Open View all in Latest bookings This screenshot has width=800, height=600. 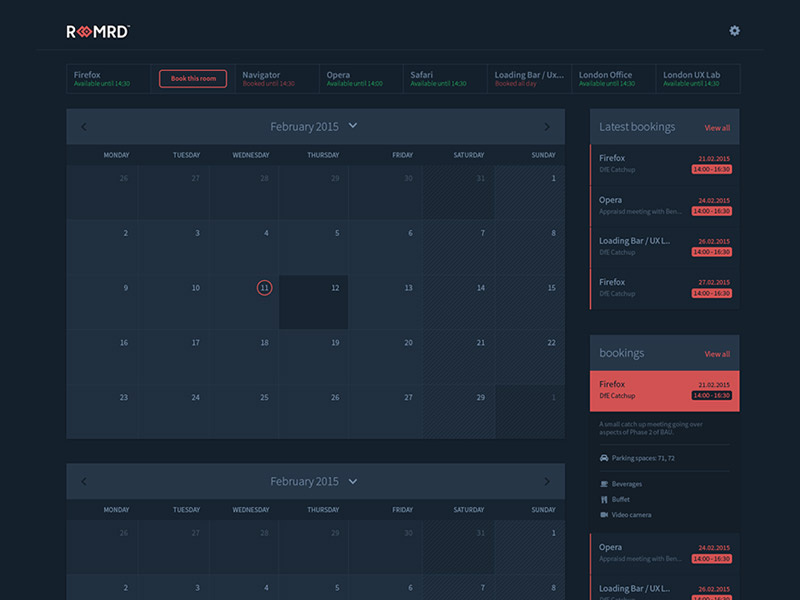point(718,127)
